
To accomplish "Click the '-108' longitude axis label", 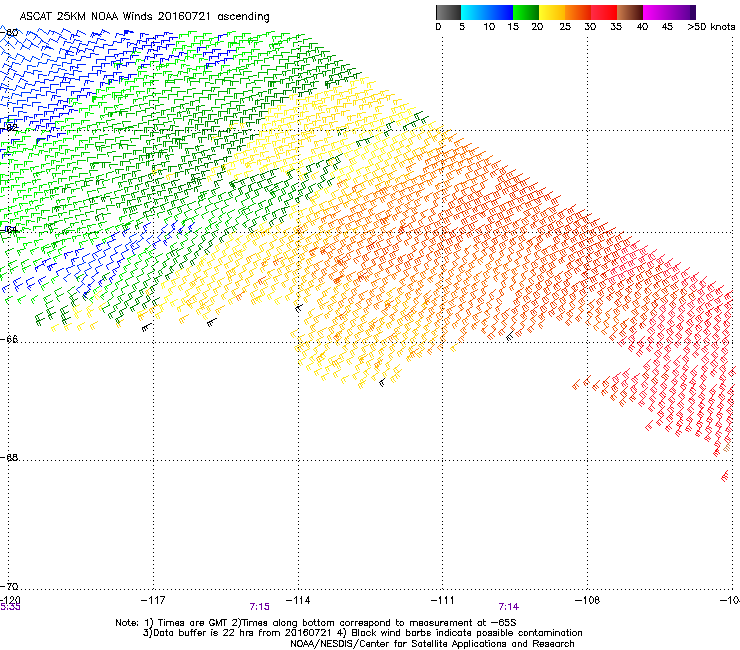I will click(588, 600).
